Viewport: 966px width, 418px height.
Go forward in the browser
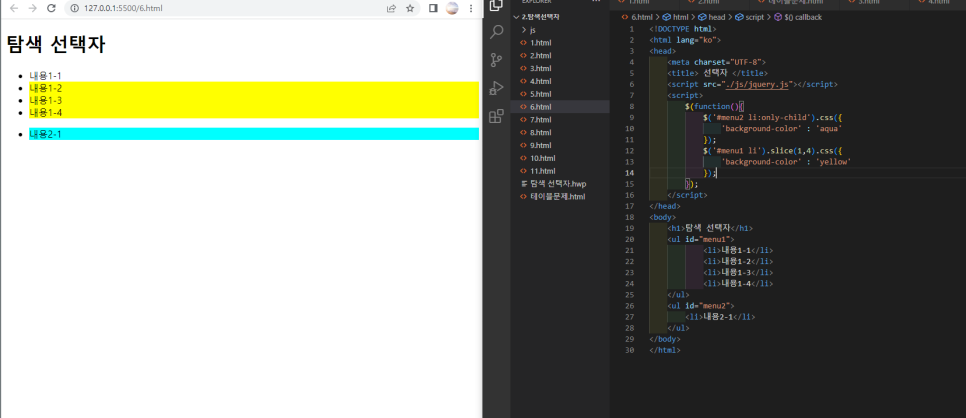(x=33, y=9)
